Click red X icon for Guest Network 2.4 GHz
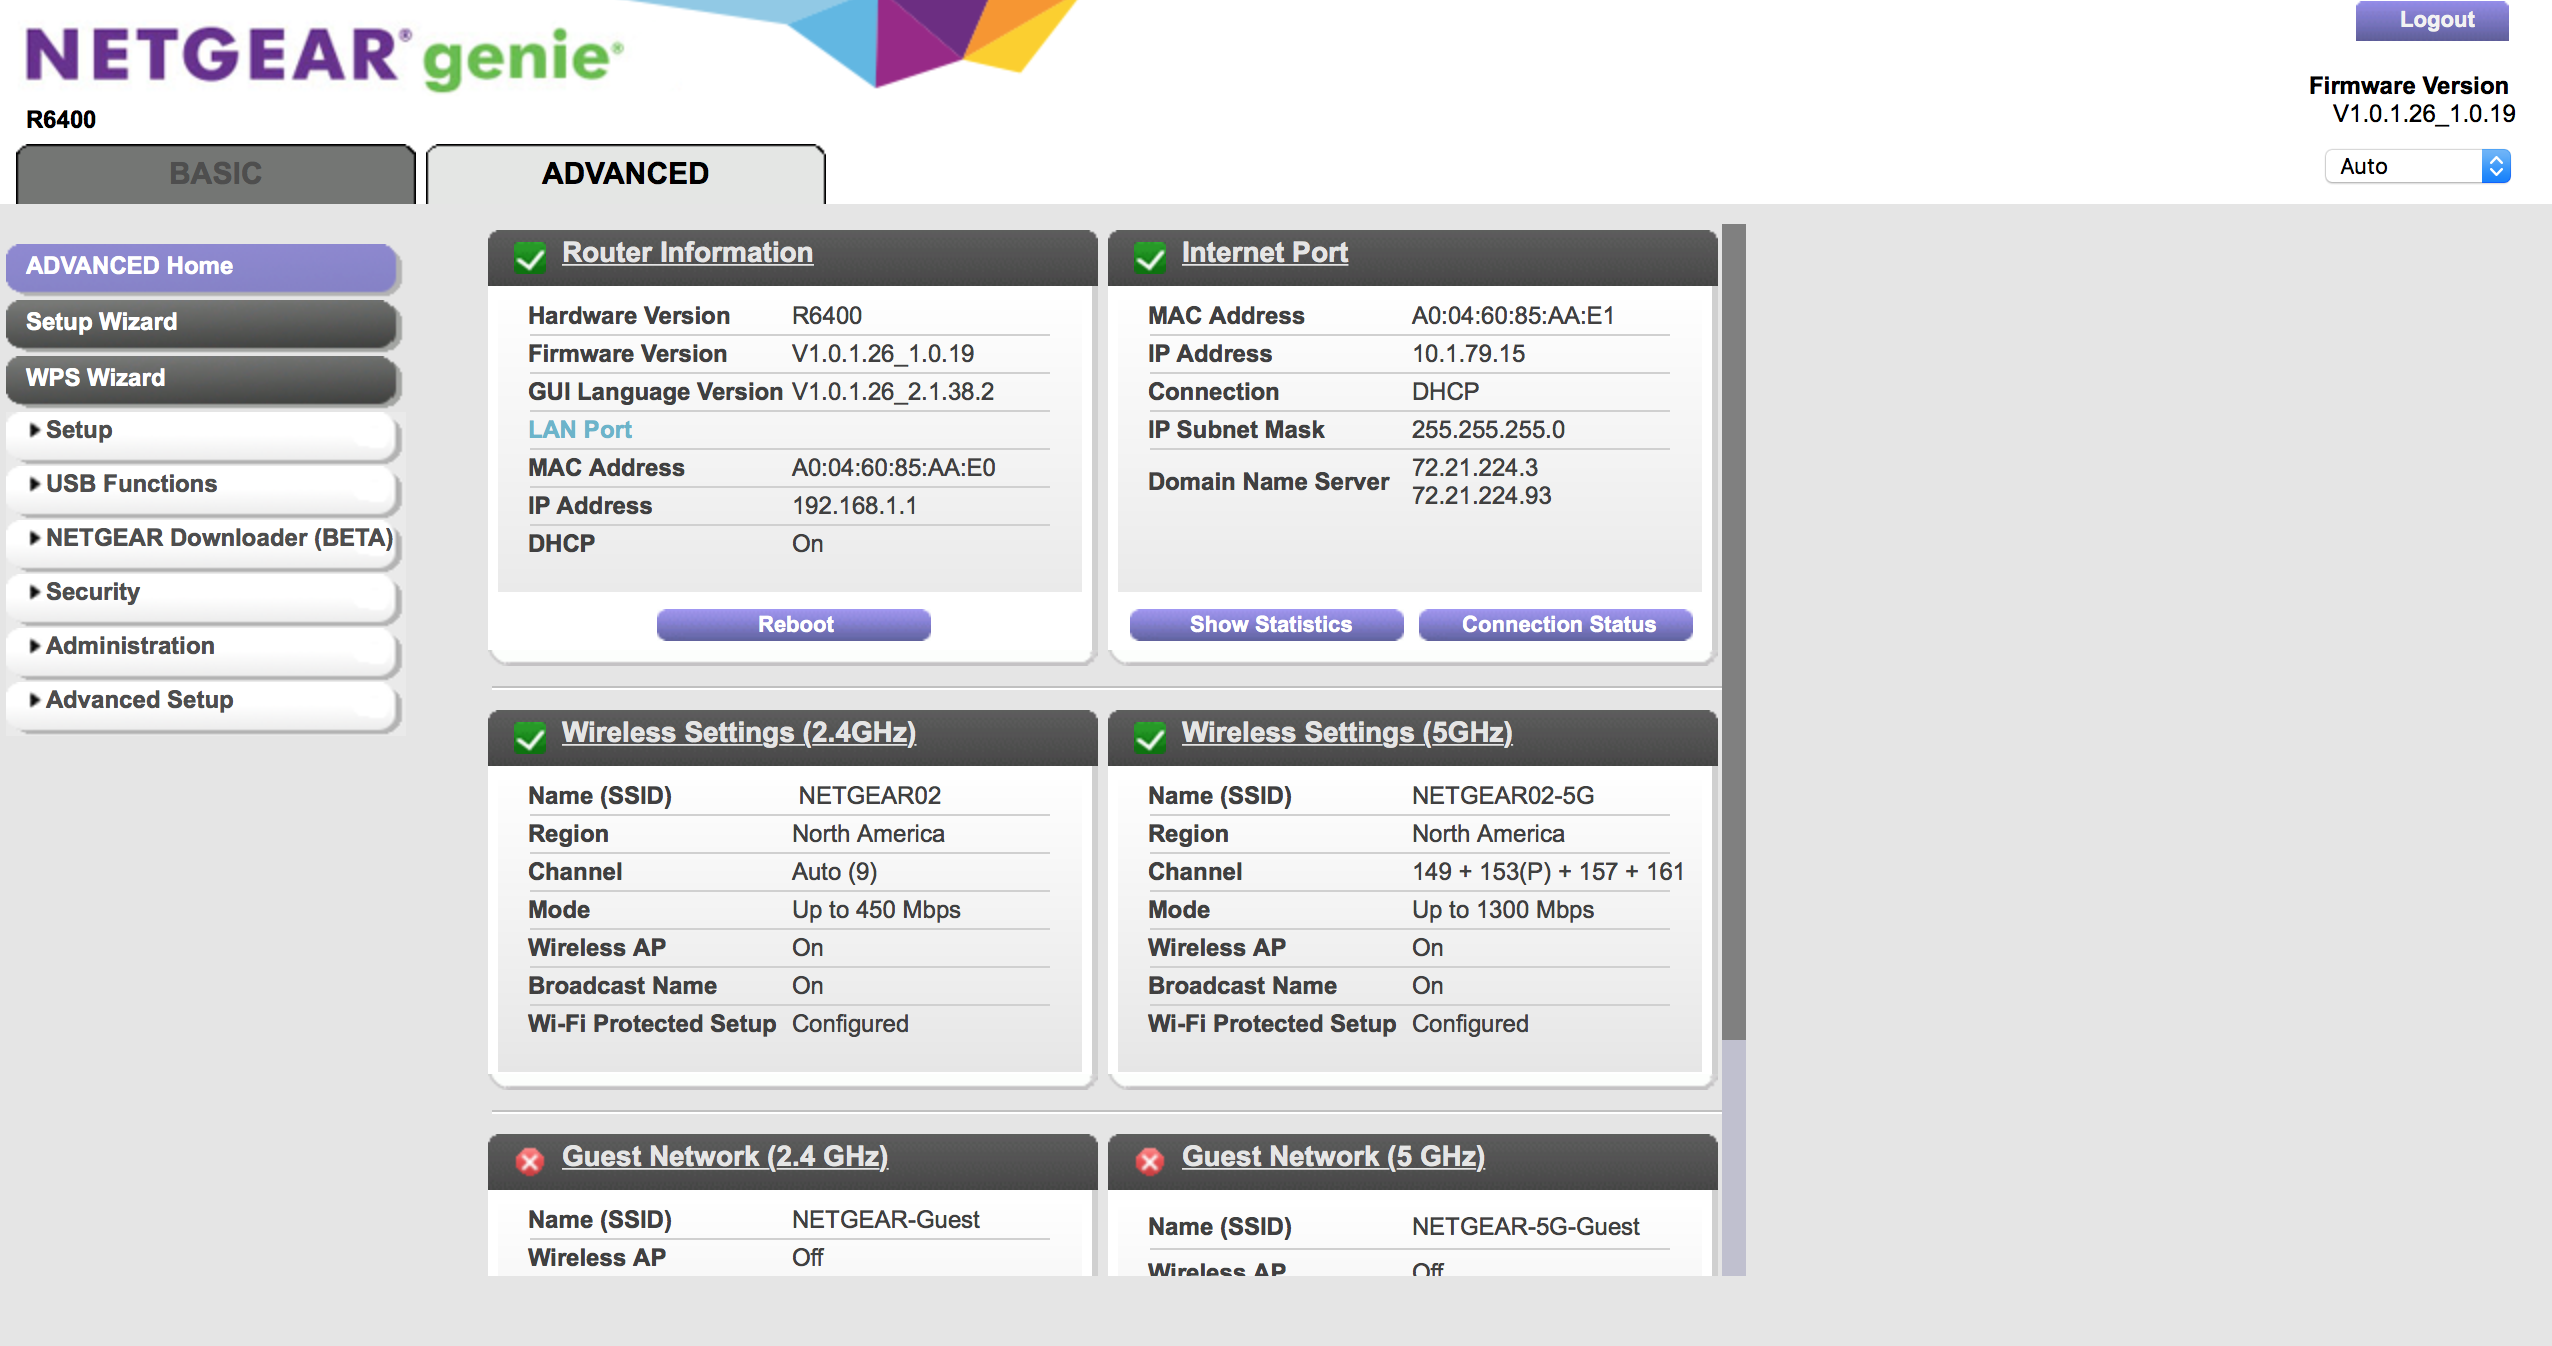 click(530, 1161)
